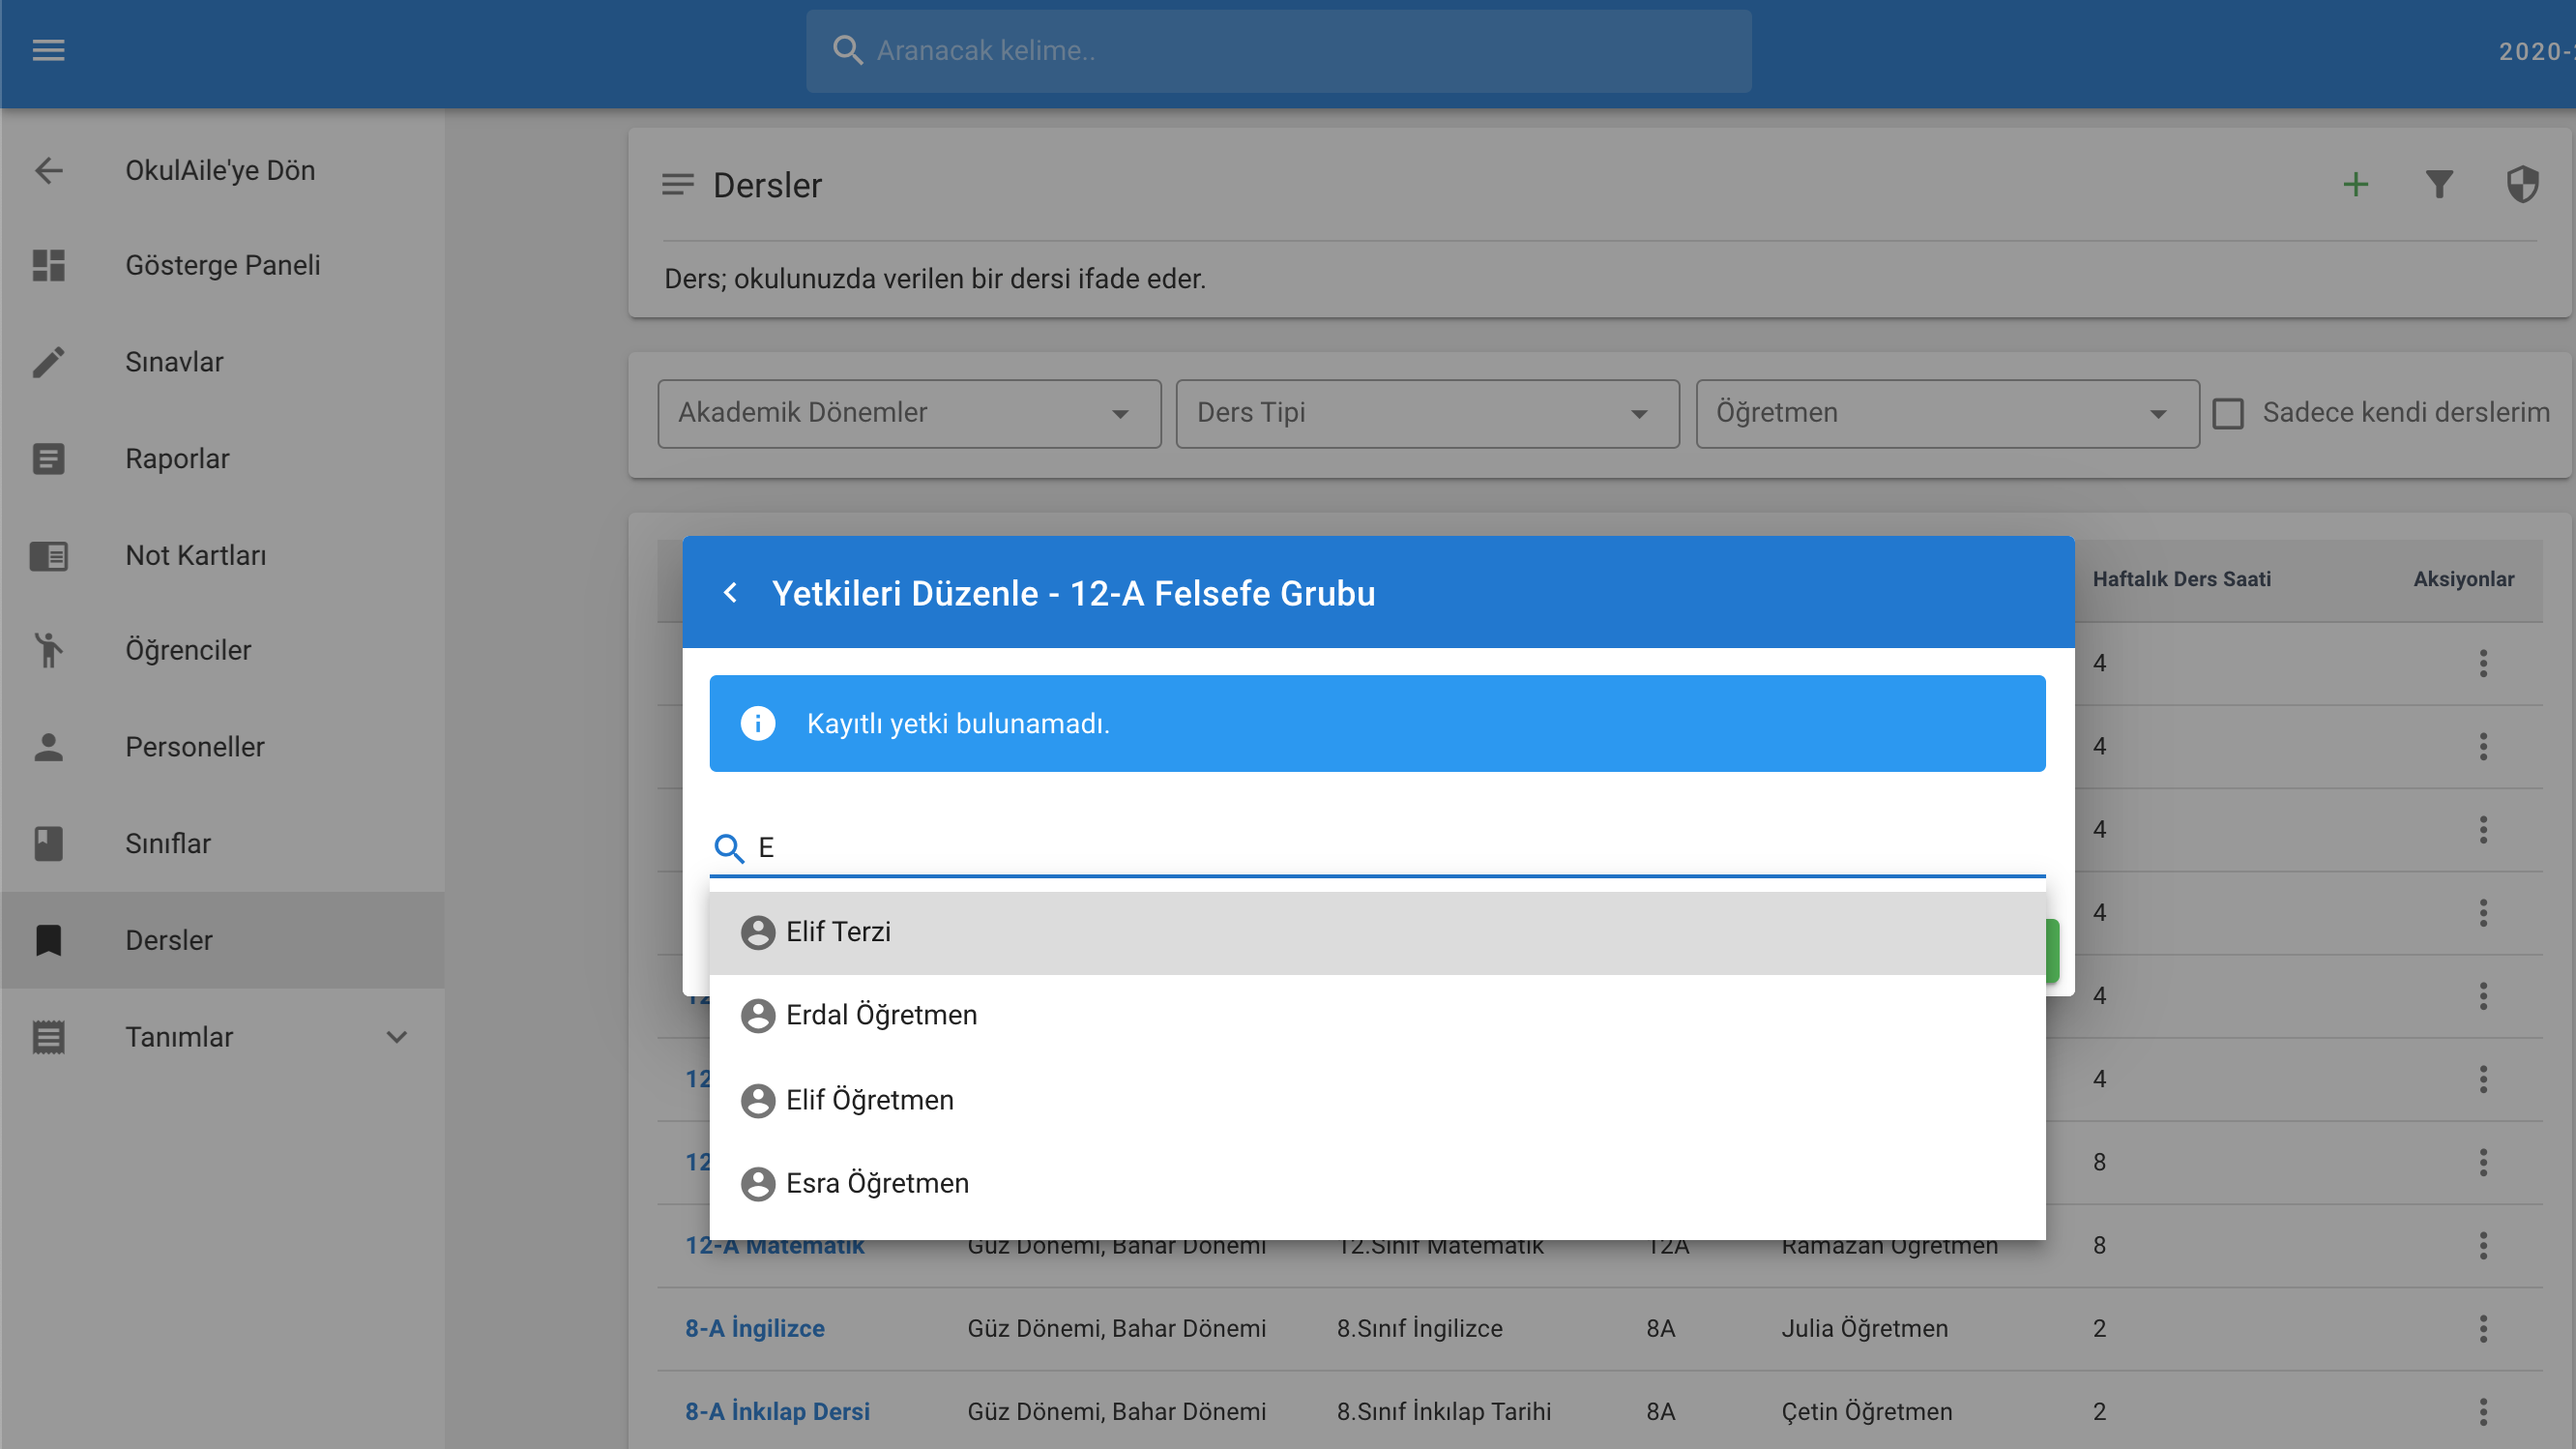Sort by Haftalık Ders Saati column header
The height and width of the screenshot is (1449, 2576).
2181,579
